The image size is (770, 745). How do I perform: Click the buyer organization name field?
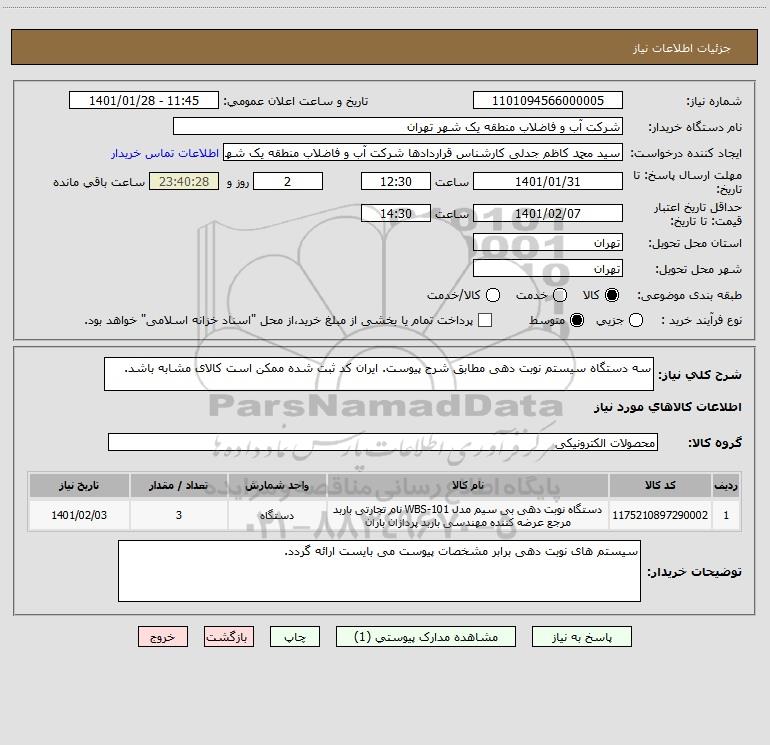coord(398,127)
